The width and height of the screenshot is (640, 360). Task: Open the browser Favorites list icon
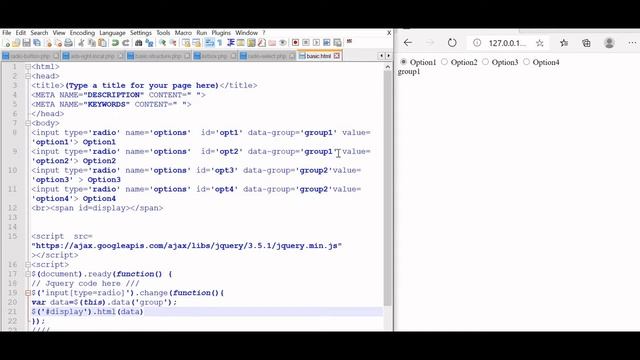(x=564, y=42)
